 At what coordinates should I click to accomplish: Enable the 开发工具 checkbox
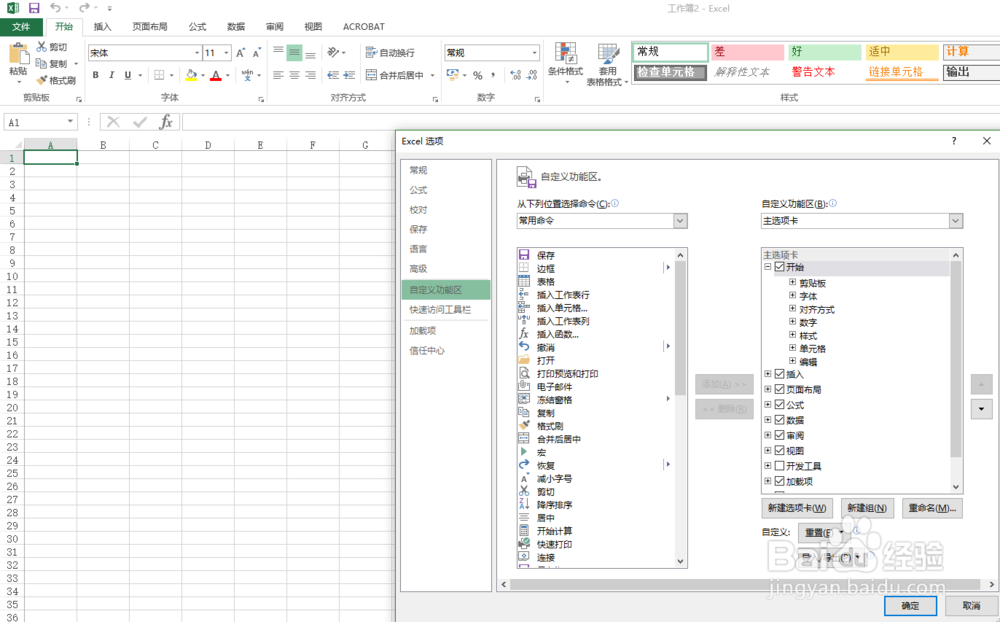[x=779, y=466]
